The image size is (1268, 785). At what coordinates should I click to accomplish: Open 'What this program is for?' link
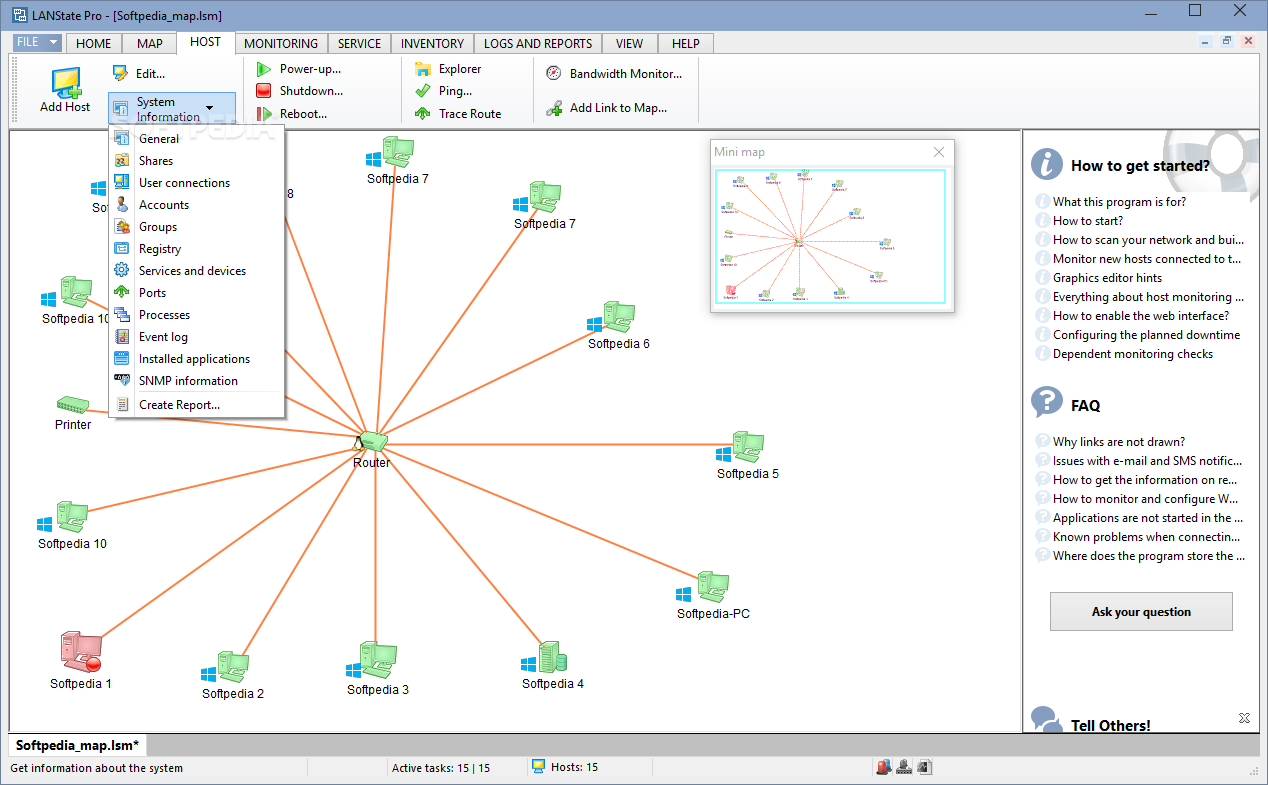[1119, 202]
